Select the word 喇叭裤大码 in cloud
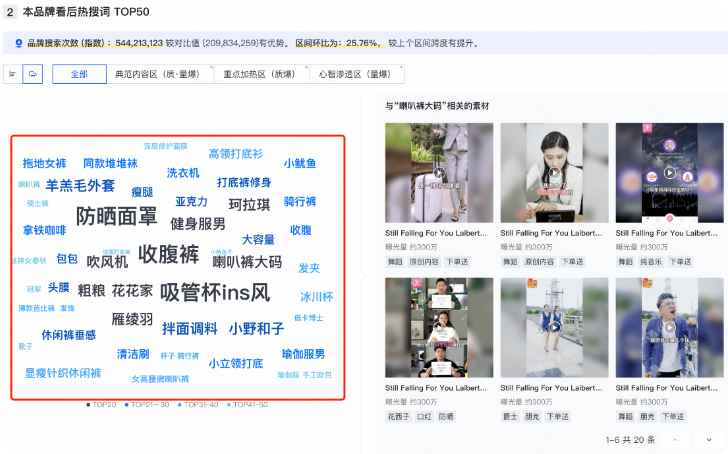Screen dimensions: 728x454 [247, 262]
